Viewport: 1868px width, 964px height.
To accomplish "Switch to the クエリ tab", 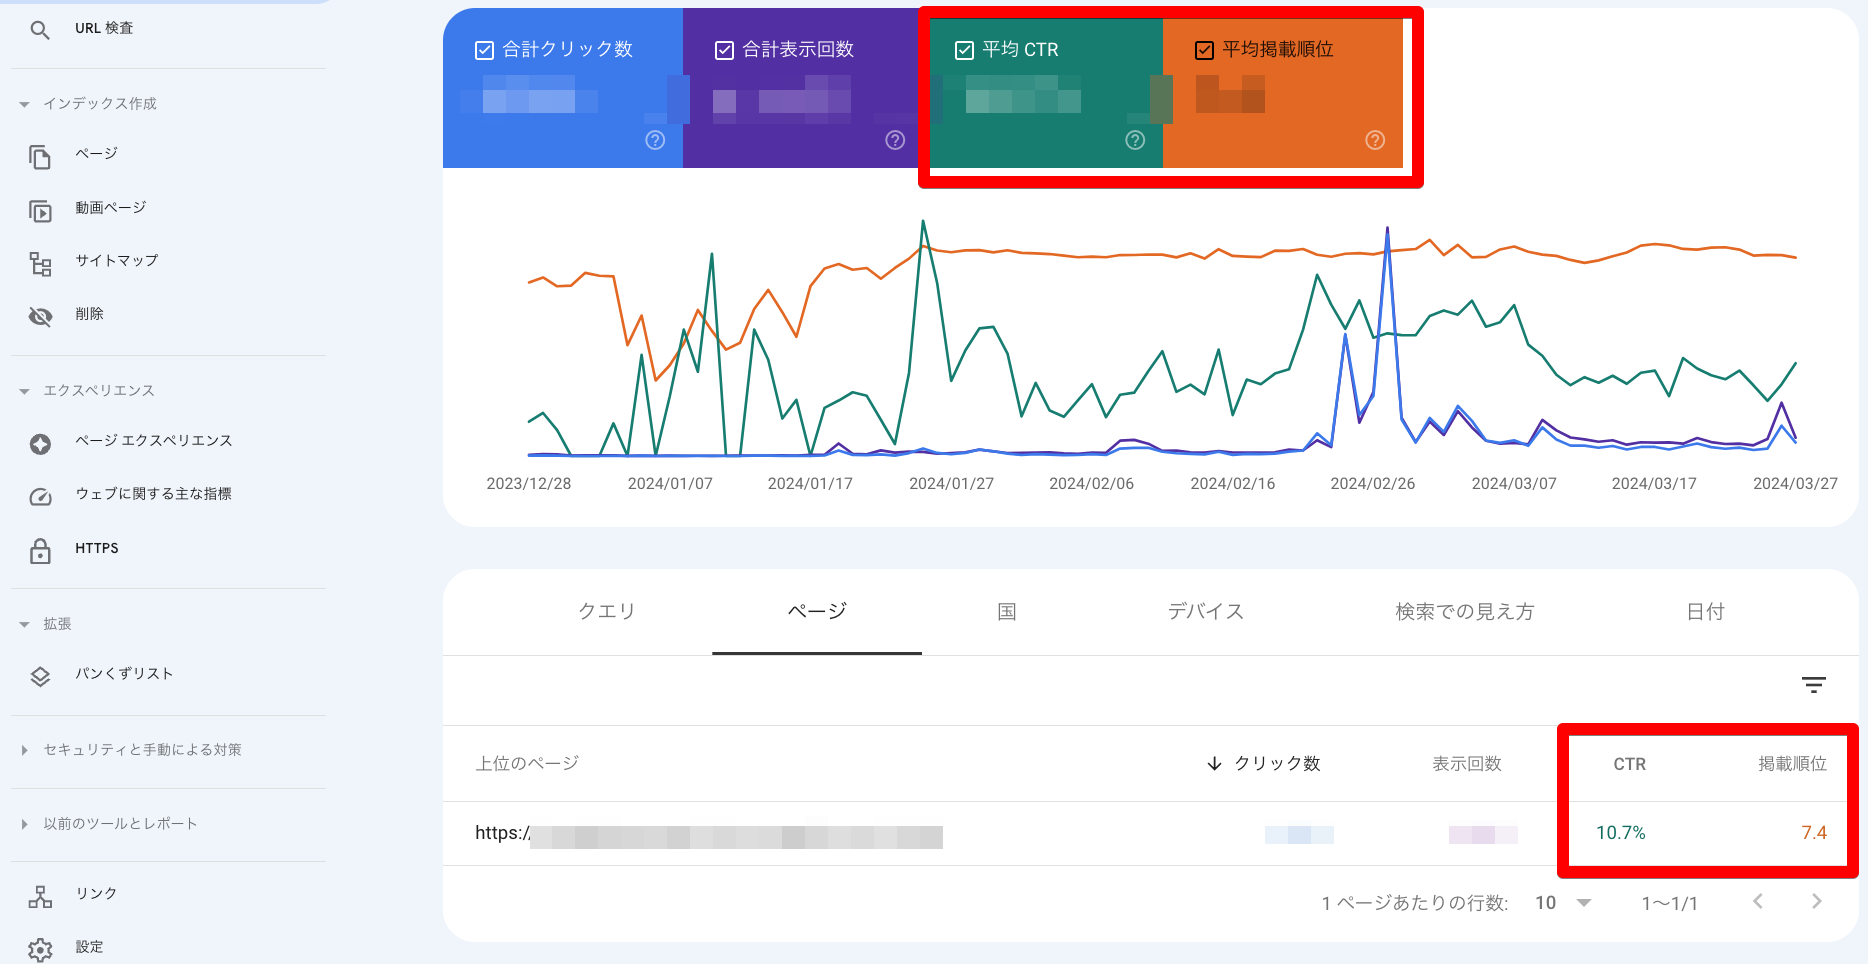I will [x=607, y=611].
